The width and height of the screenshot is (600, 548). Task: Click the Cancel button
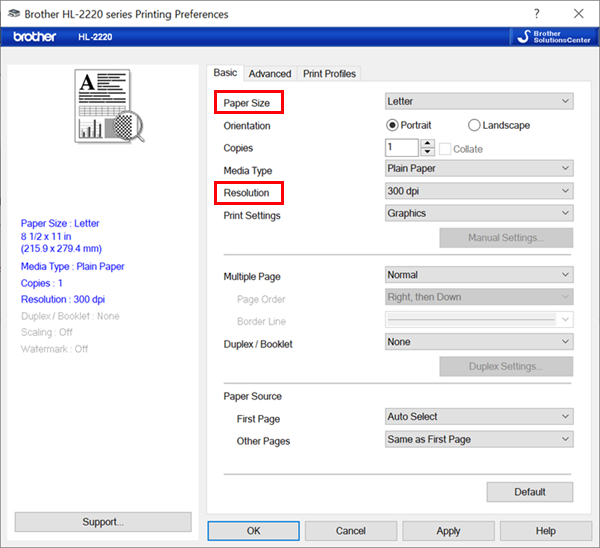pos(351,531)
